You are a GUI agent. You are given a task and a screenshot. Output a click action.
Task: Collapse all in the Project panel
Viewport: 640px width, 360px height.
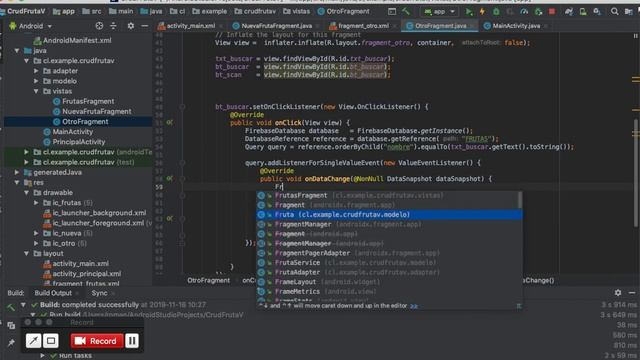tap(113, 26)
